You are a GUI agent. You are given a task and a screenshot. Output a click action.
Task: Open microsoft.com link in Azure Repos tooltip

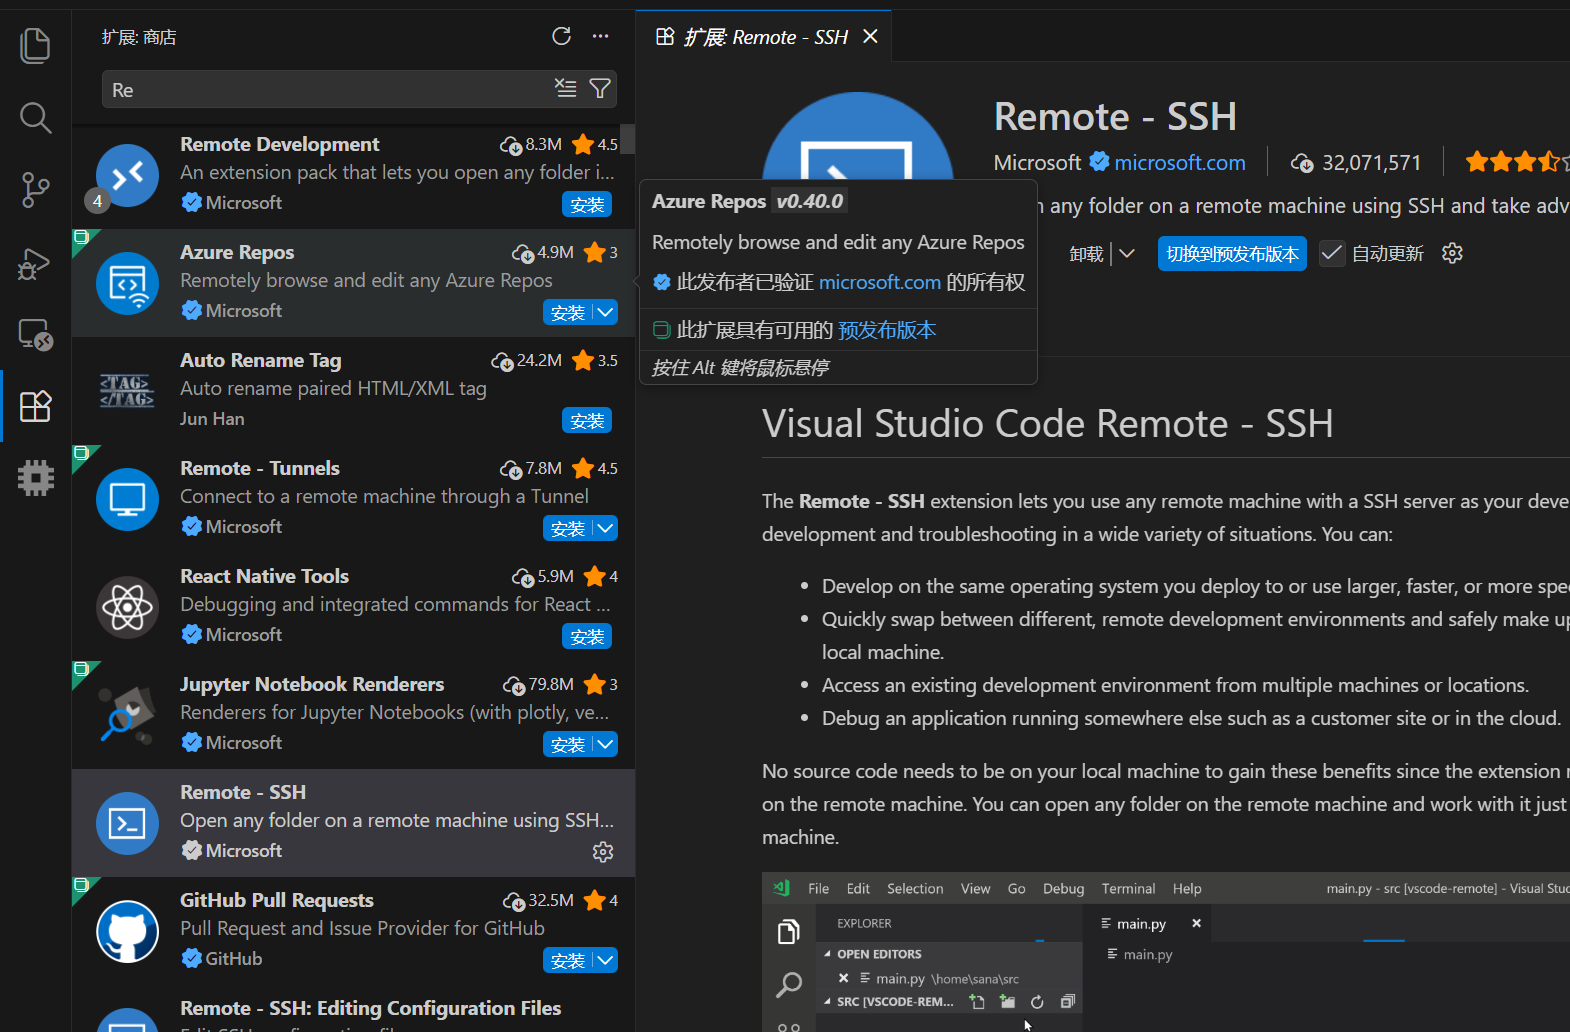(880, 283)
